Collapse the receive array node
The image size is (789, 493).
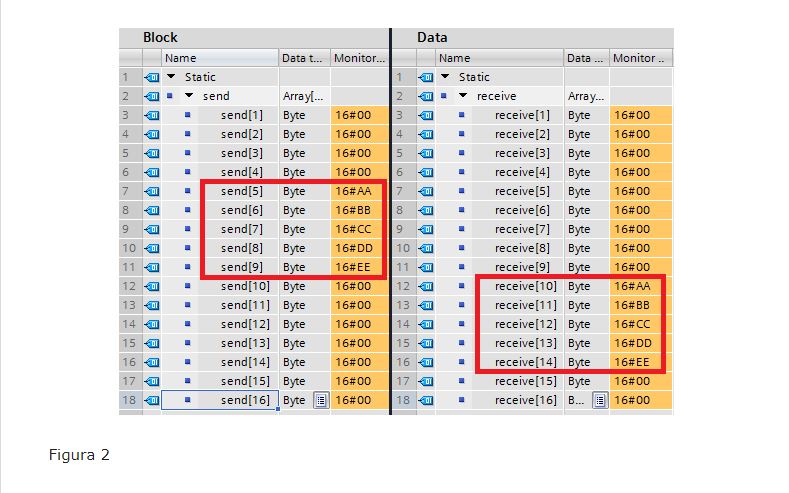click(x=463, y=97)
